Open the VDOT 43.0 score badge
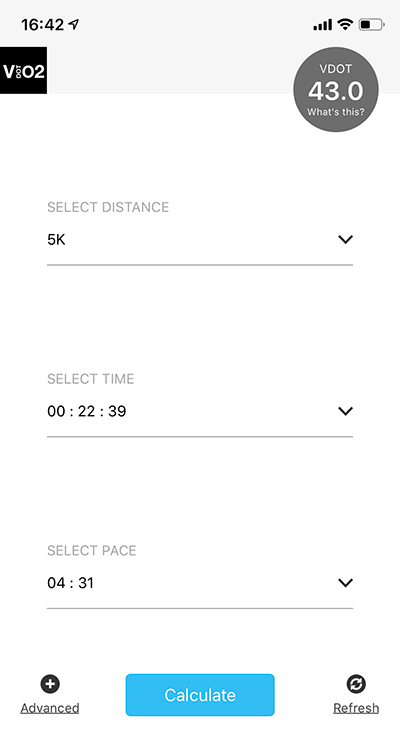This screenshot has height=733, width=400. [x=336, y=89]
